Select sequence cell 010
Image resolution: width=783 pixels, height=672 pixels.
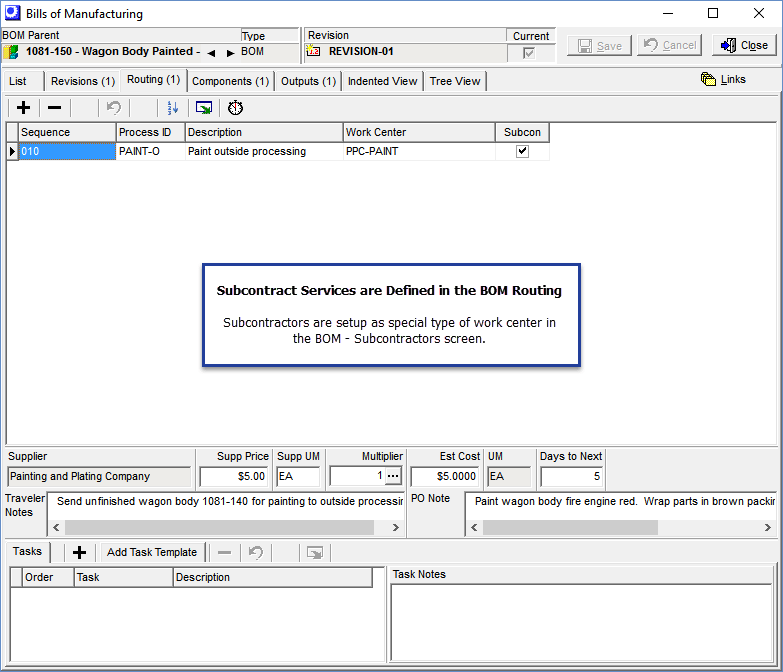coord(67,151)
